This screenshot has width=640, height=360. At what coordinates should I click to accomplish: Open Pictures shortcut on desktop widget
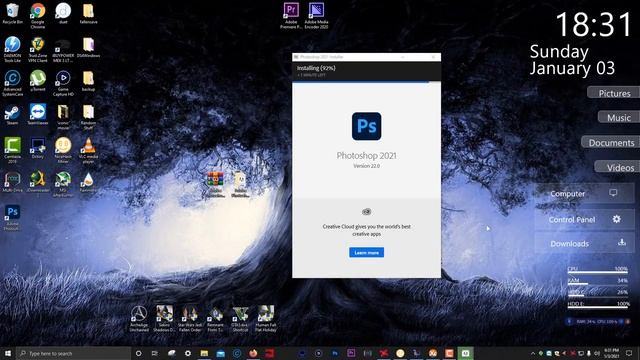click(613, 93)
